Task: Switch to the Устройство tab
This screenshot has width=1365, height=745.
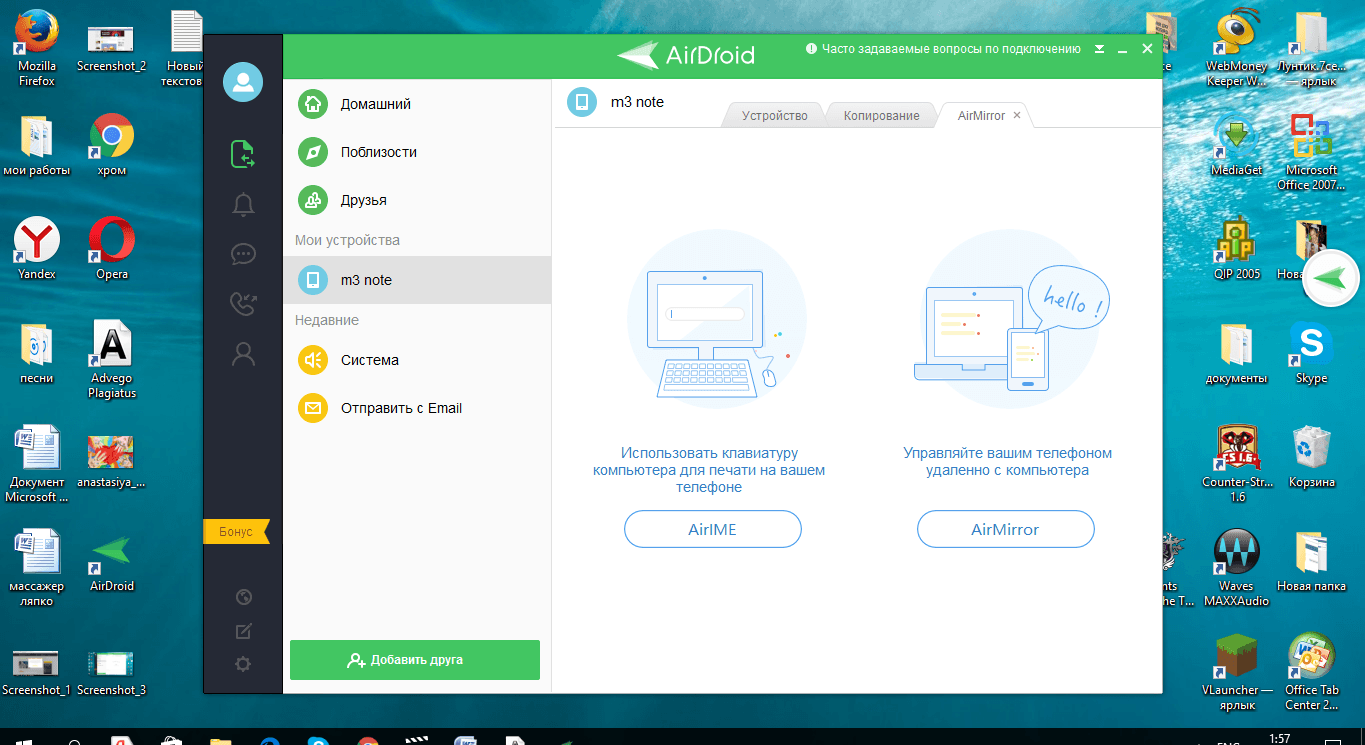Action: (x=774, y=116)
